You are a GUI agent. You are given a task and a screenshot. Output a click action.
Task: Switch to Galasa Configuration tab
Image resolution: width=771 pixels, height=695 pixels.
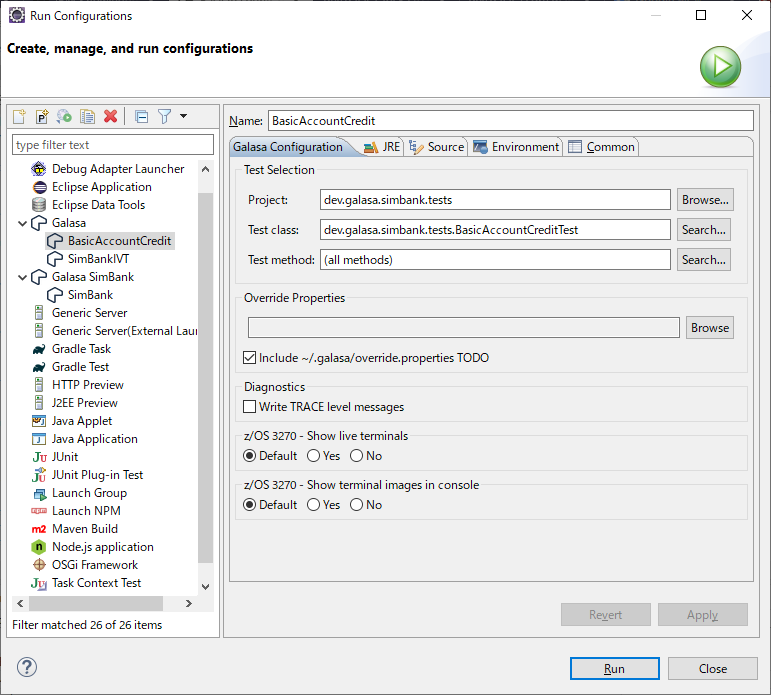[x=288, y=147]
